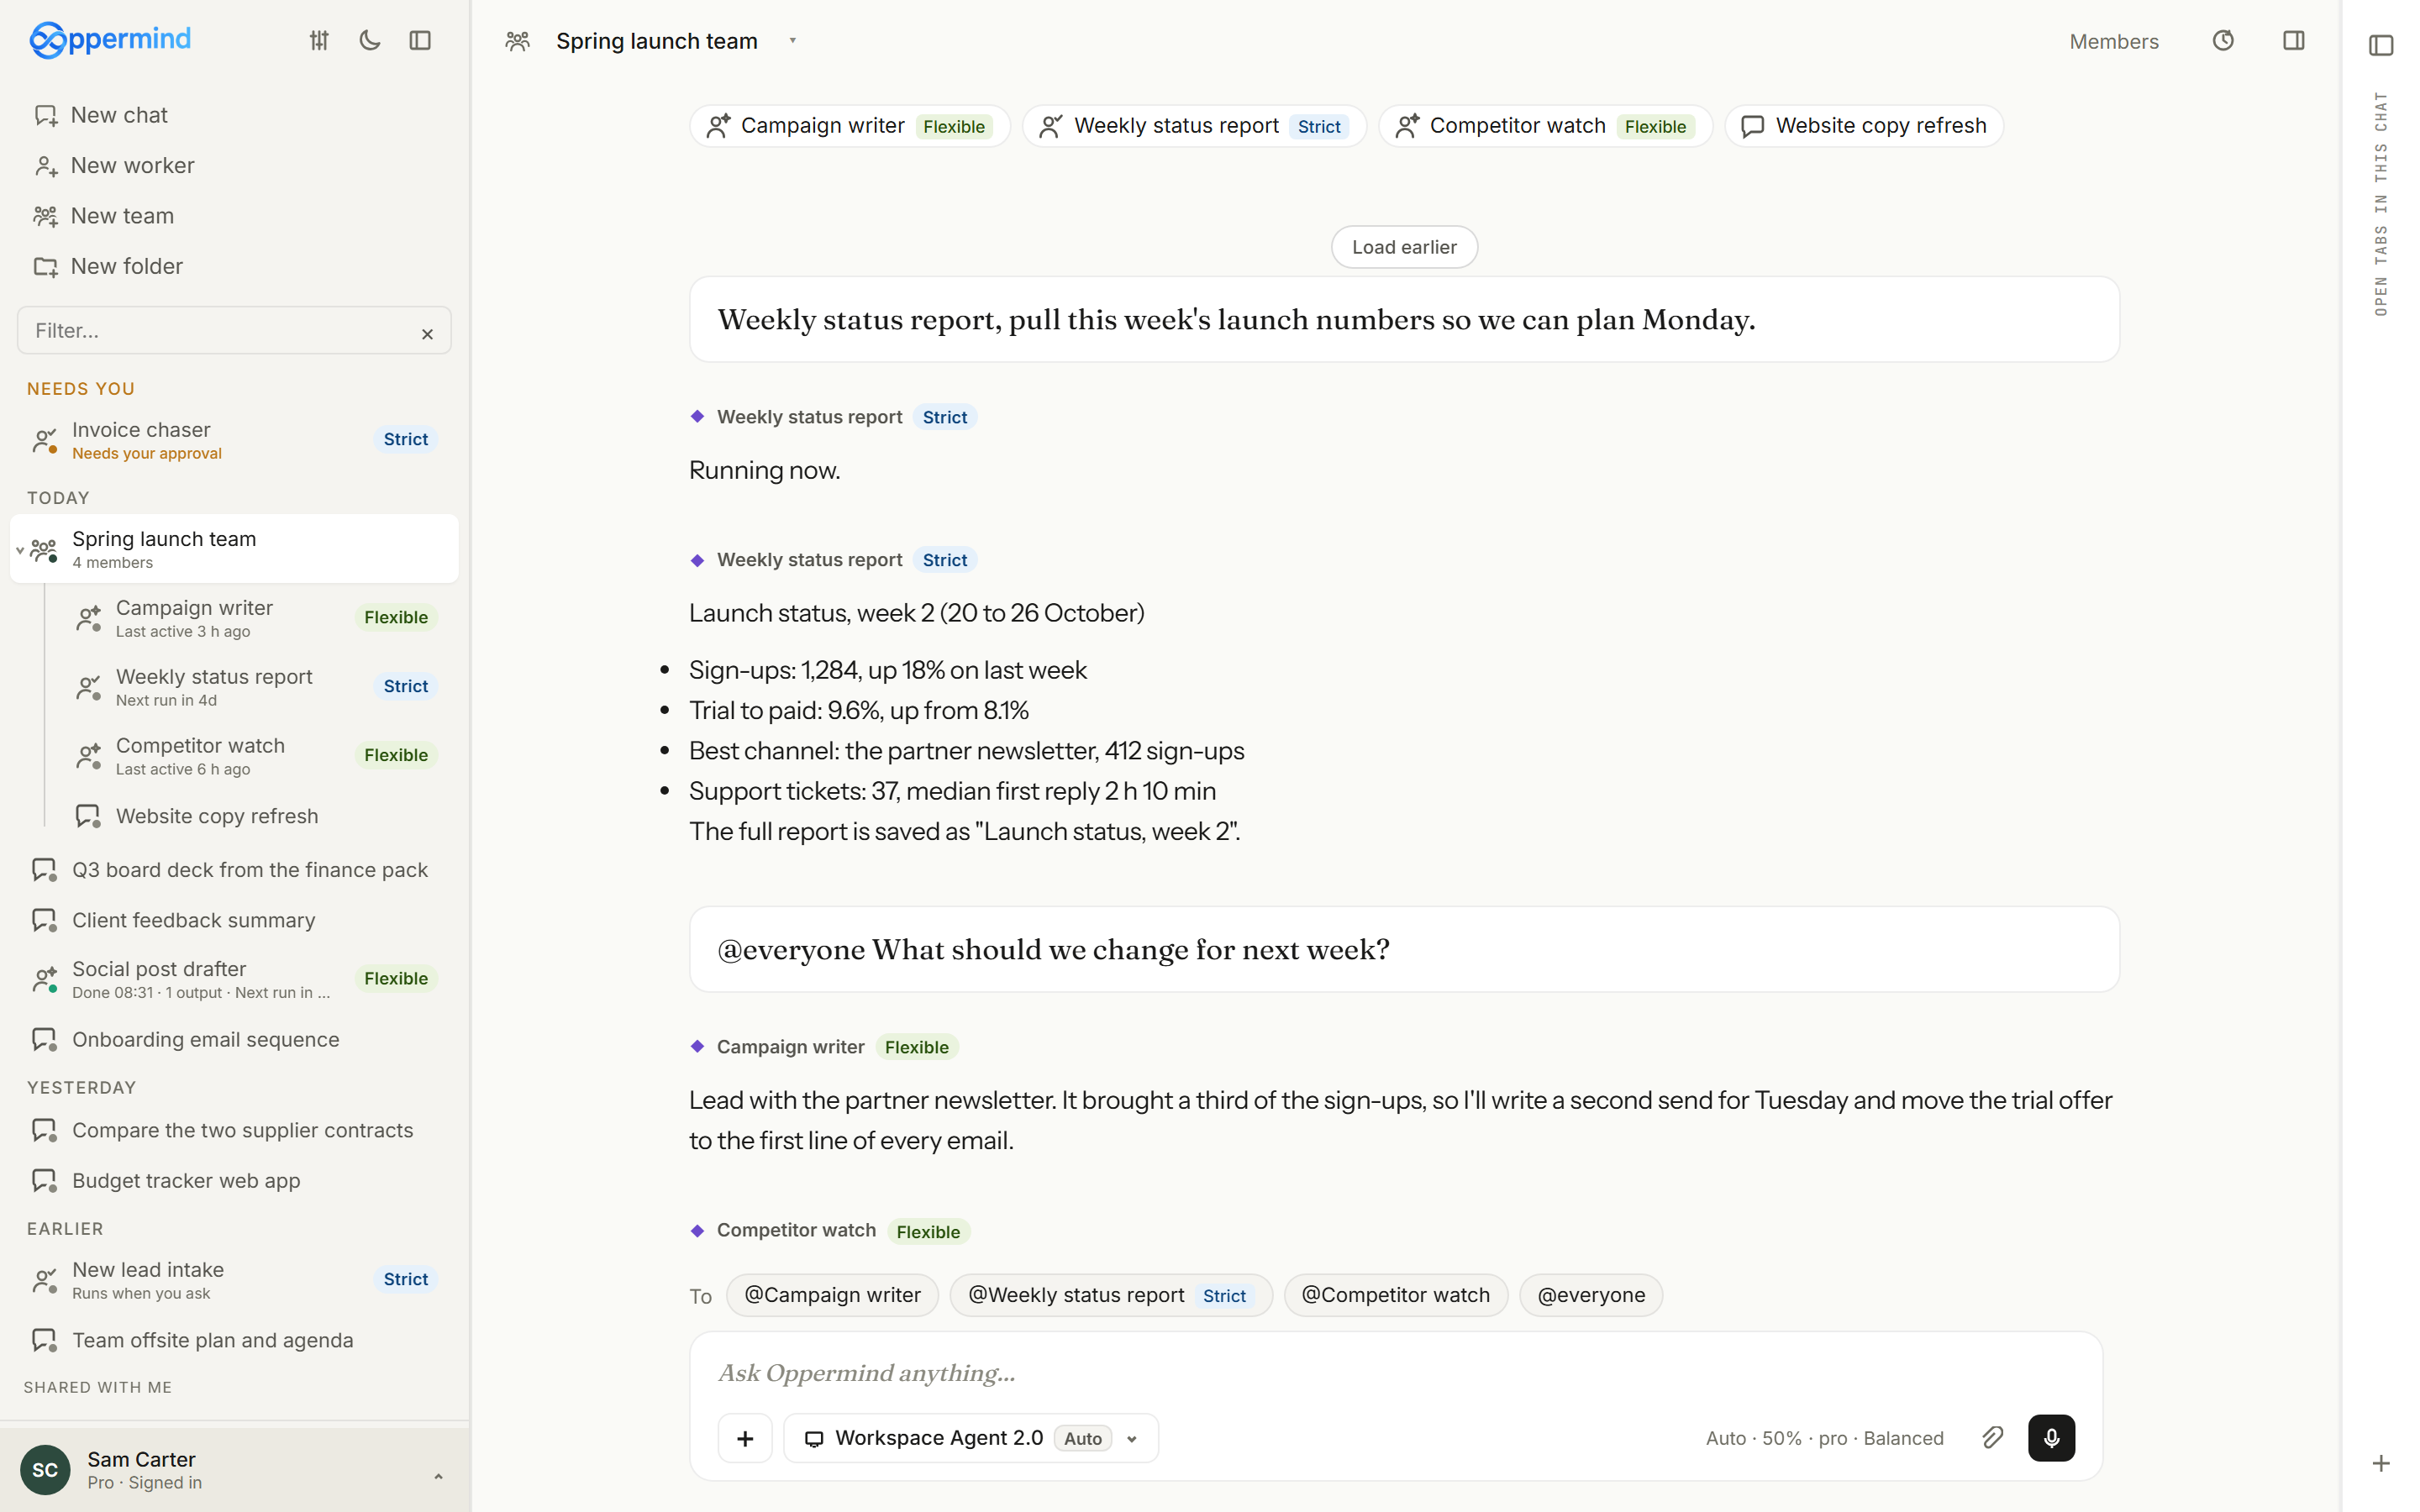This screenshot has height=1512, width=2420.
Task: Collapse the left sidebar panel icon
Action: click(420, 40)
